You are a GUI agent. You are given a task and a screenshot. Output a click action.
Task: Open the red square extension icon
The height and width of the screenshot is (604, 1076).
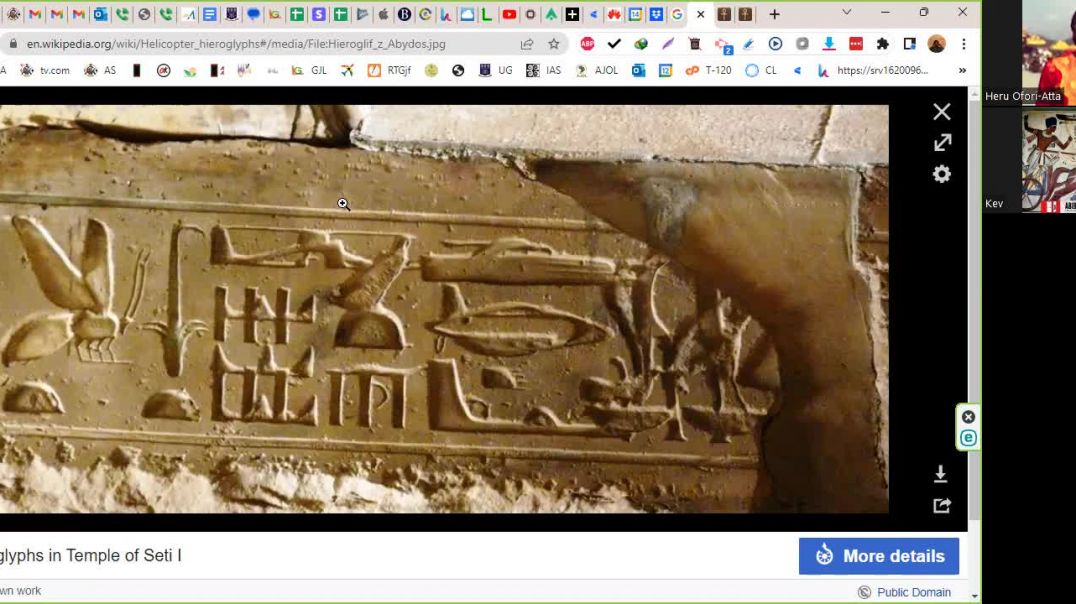[856, 44]
